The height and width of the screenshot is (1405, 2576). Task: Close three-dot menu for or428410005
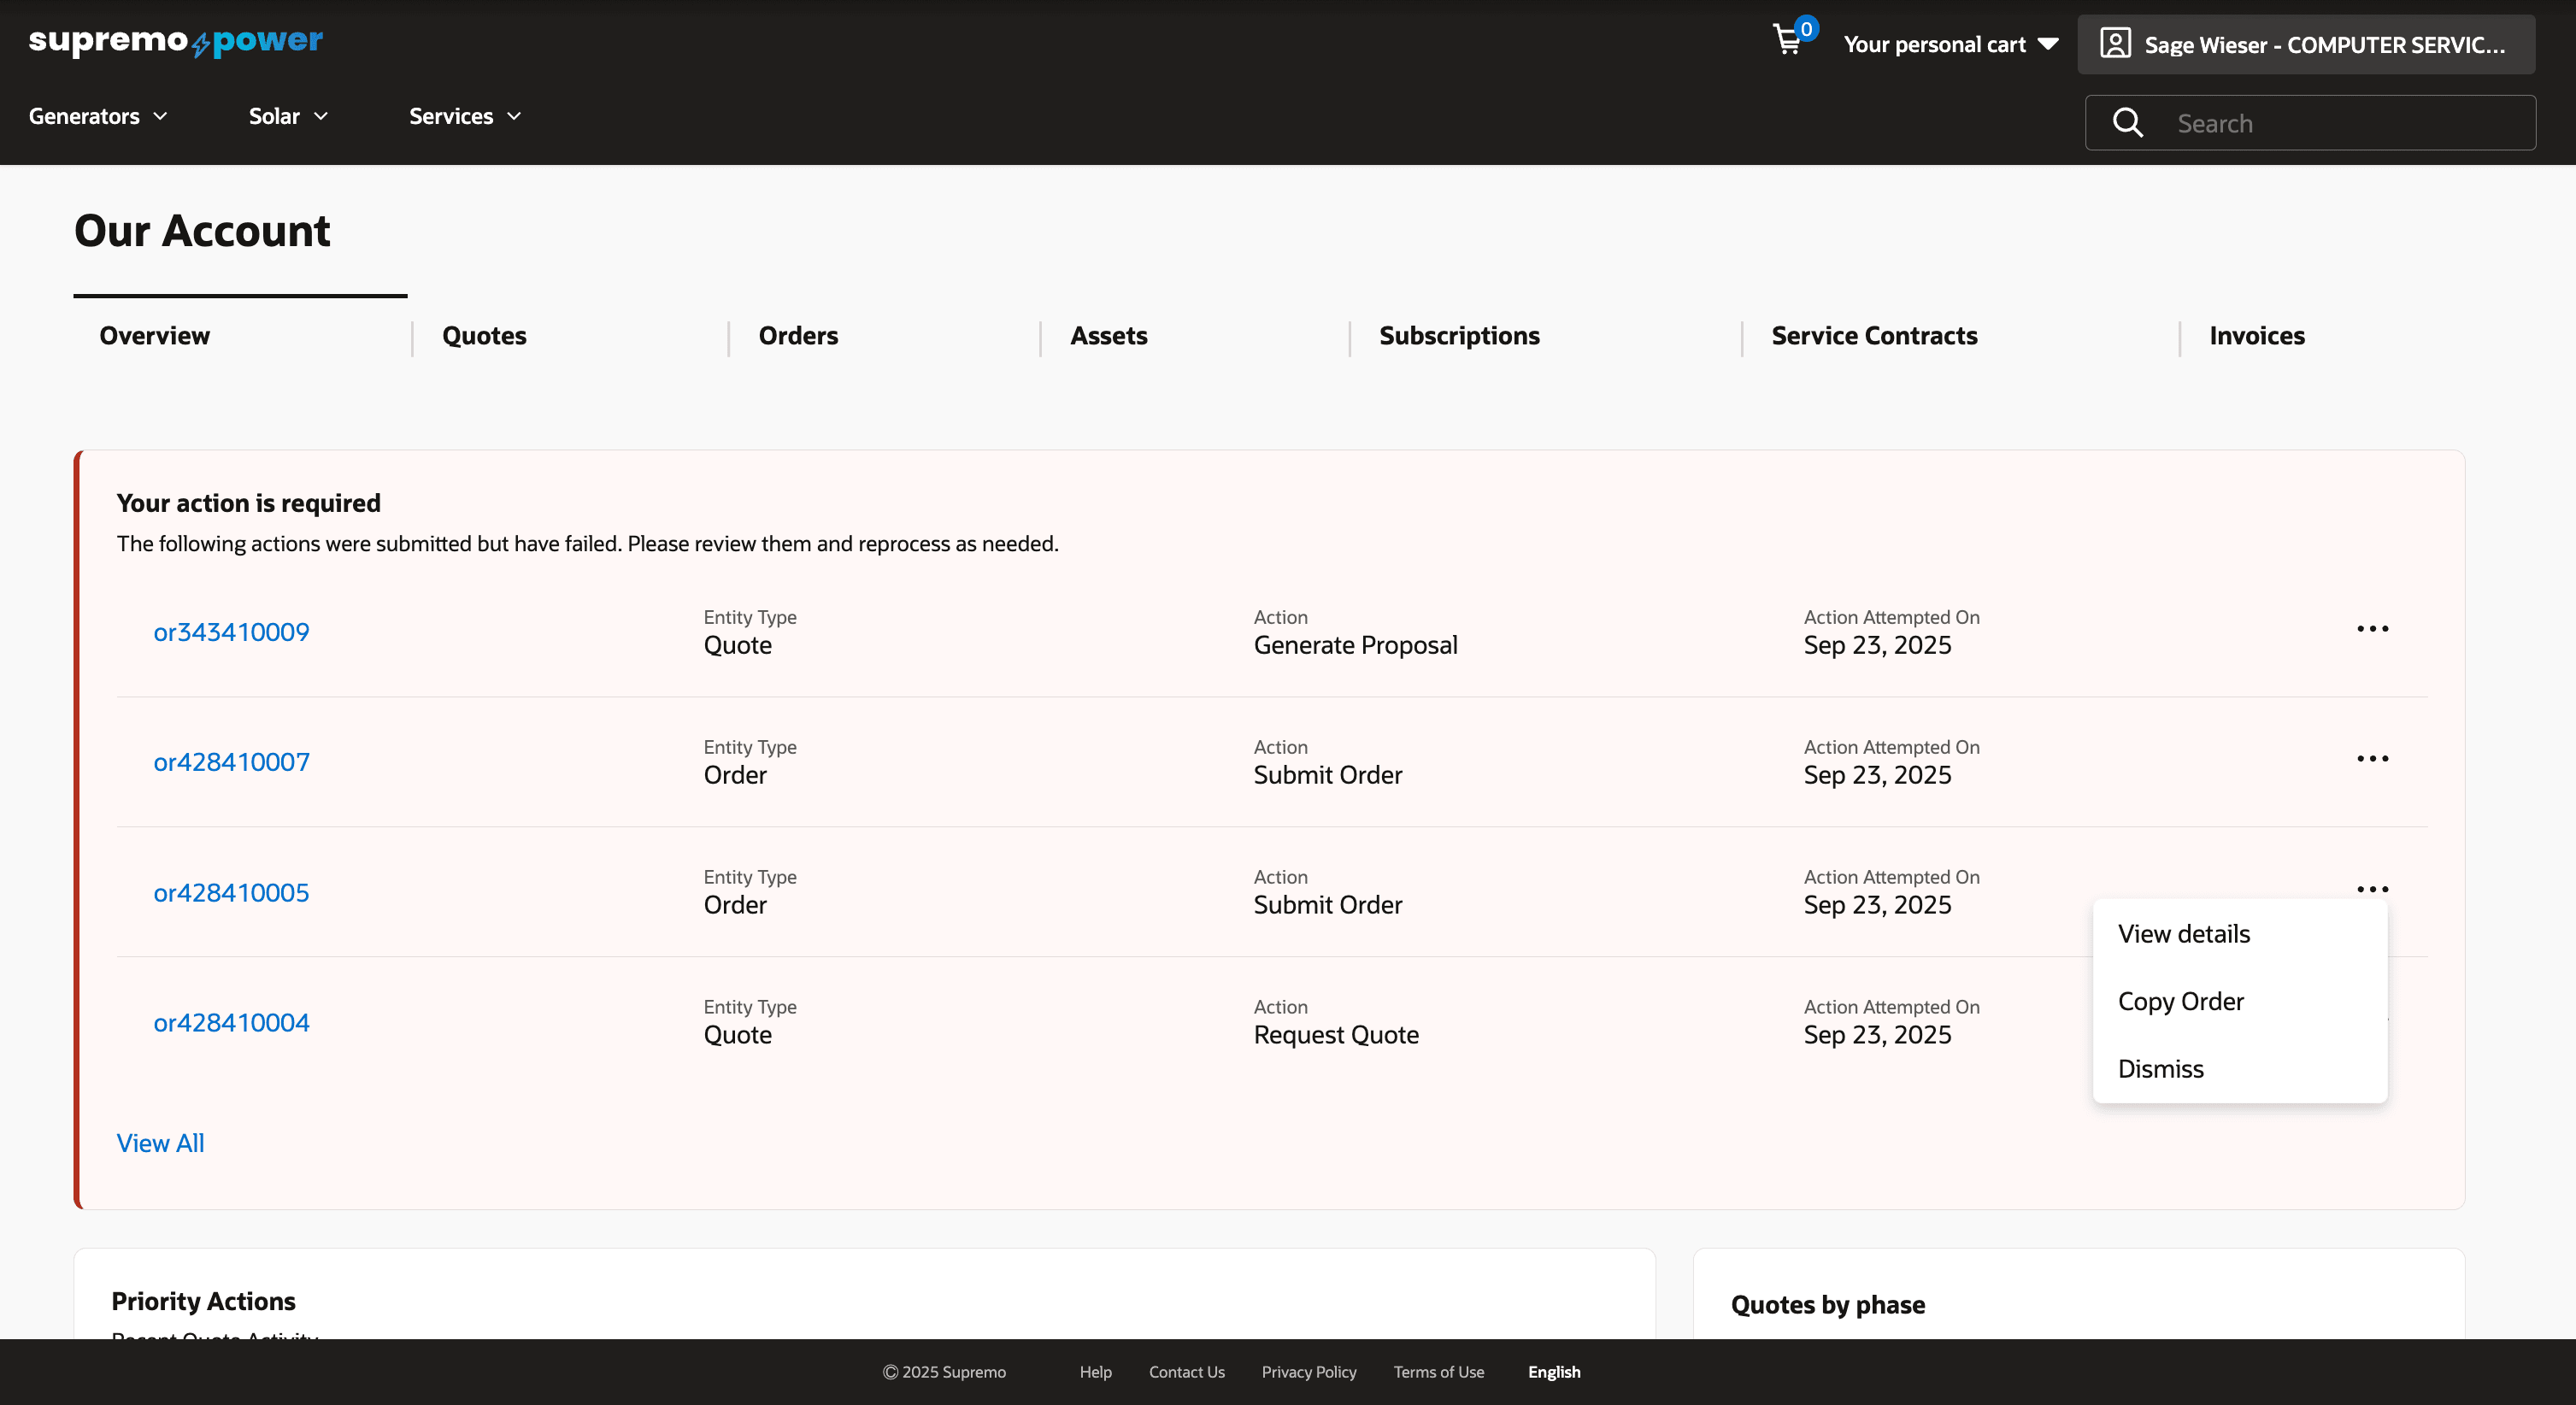pyautogui.click(x=2372, y=888)
